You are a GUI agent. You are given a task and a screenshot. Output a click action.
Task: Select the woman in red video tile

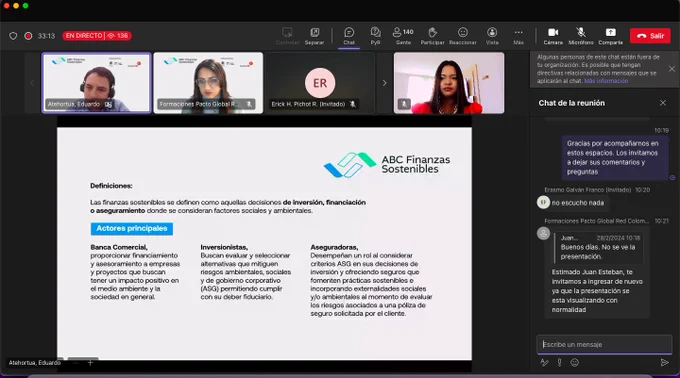pyautogui.click(x=449, y=83)
